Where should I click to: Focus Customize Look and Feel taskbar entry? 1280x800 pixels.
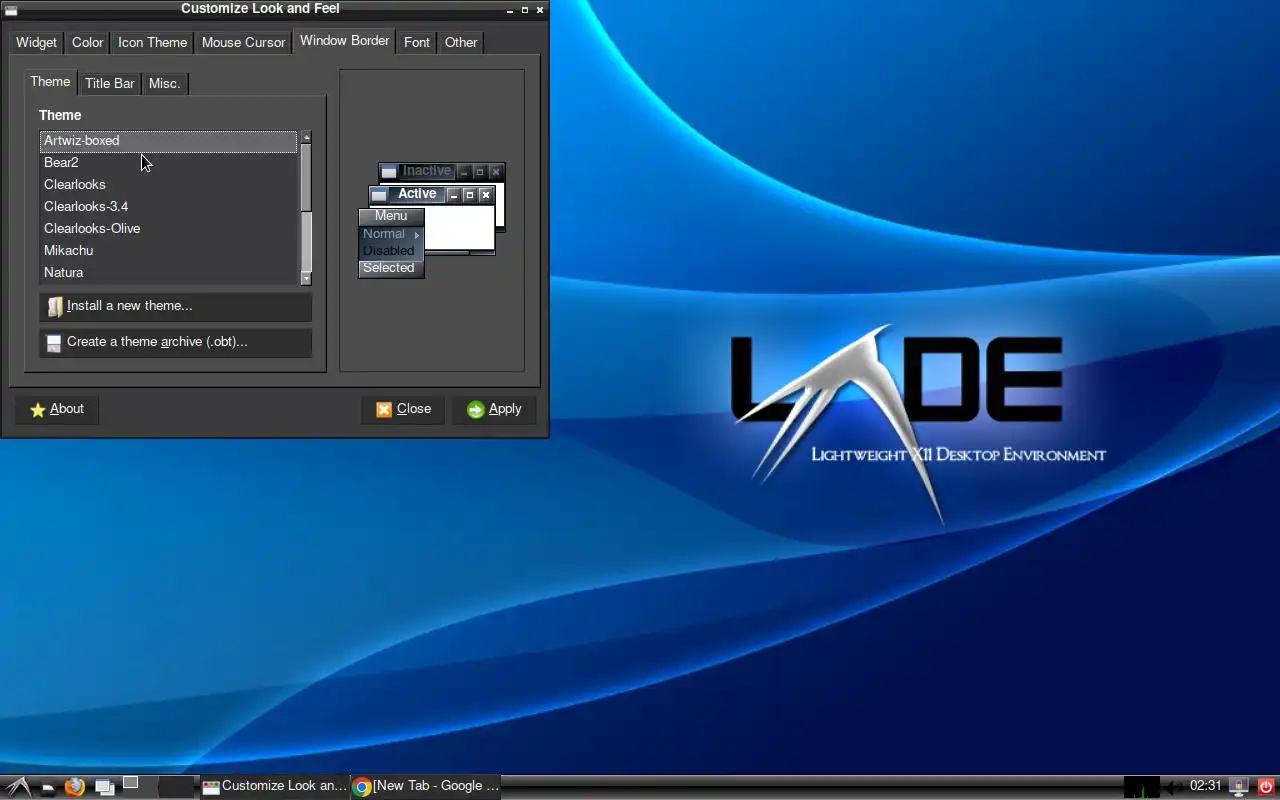coord(275,786)
